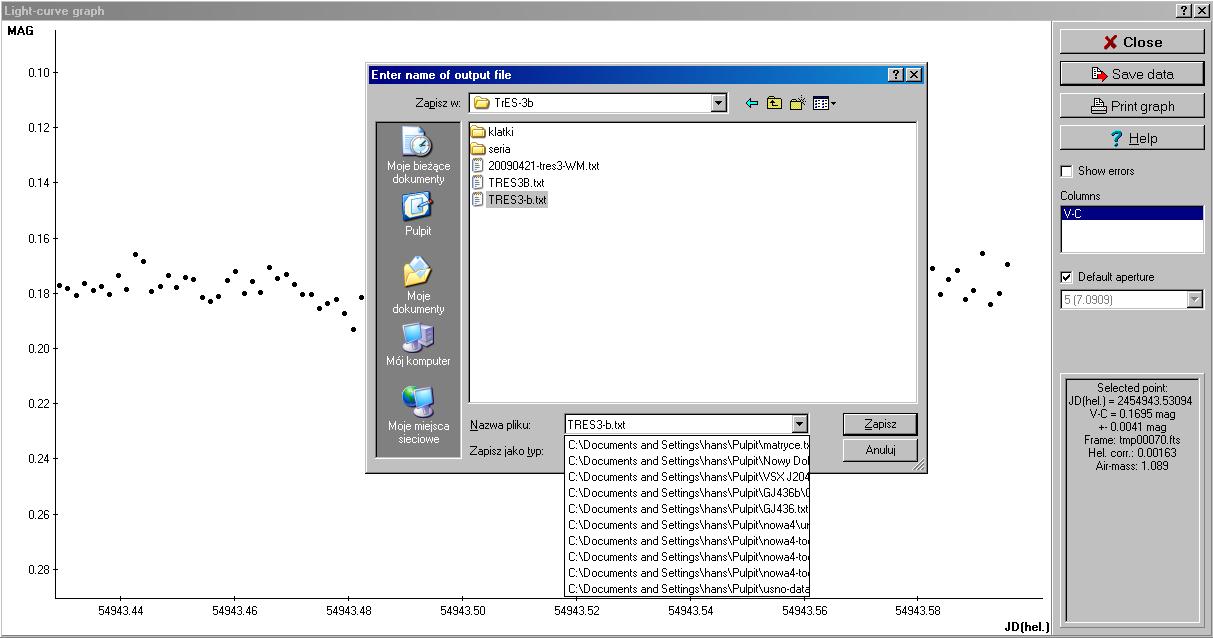Expand the Zapisz w folder dropdown
Screen dimensions: 1213x638
pos(718,103)
